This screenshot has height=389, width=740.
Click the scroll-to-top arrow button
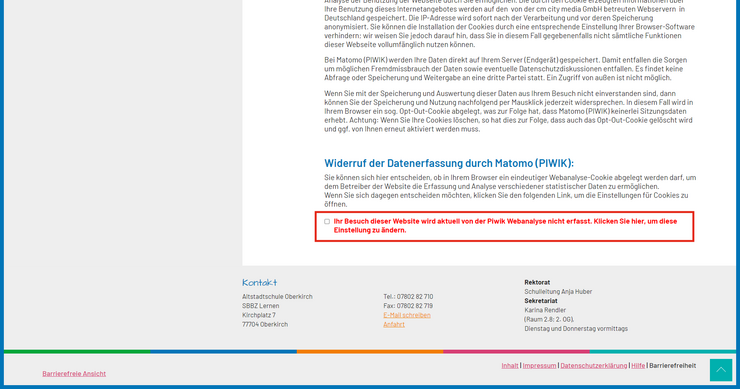pyautogui.click(x=721, y=370)
